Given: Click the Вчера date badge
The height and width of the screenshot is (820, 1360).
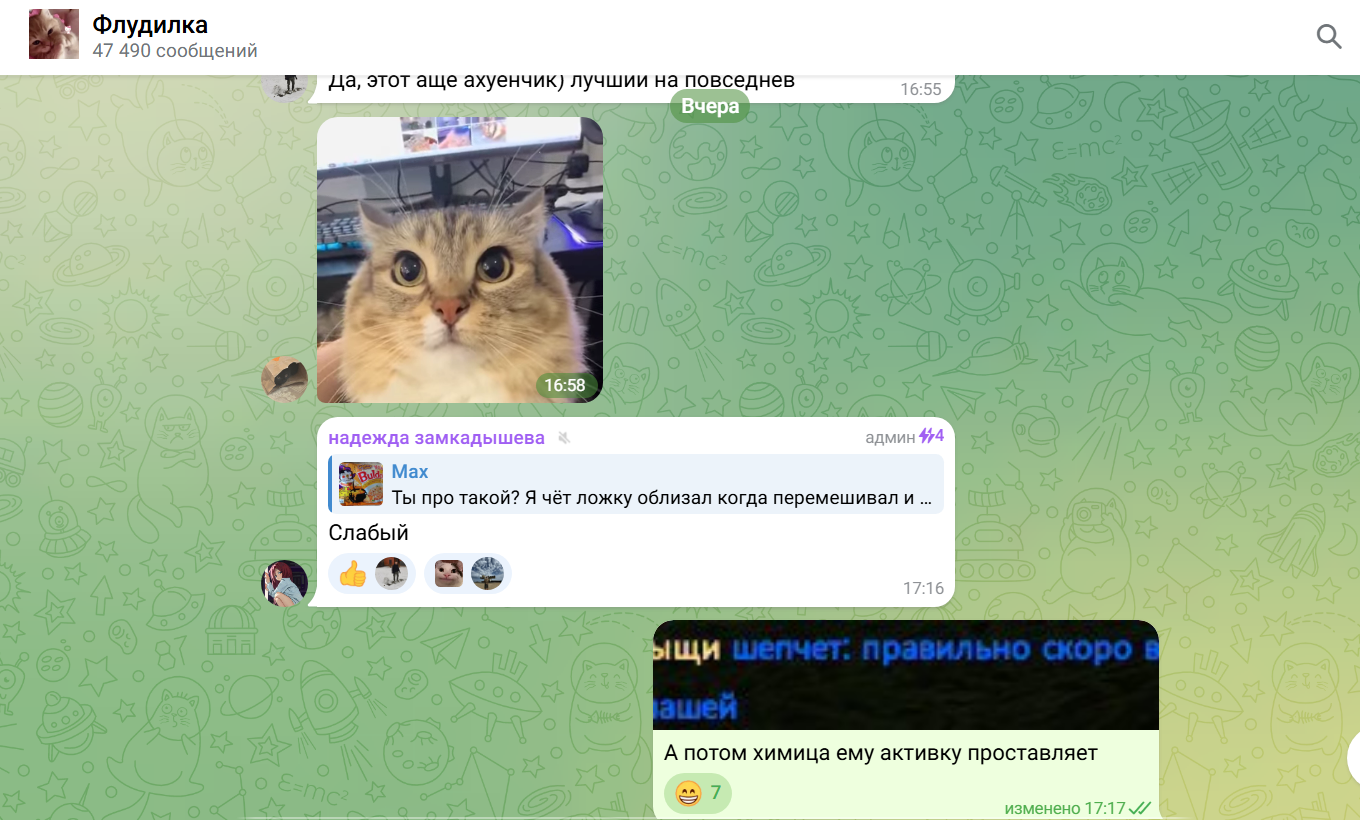Looking at the screenshot, I should (710, 106).
